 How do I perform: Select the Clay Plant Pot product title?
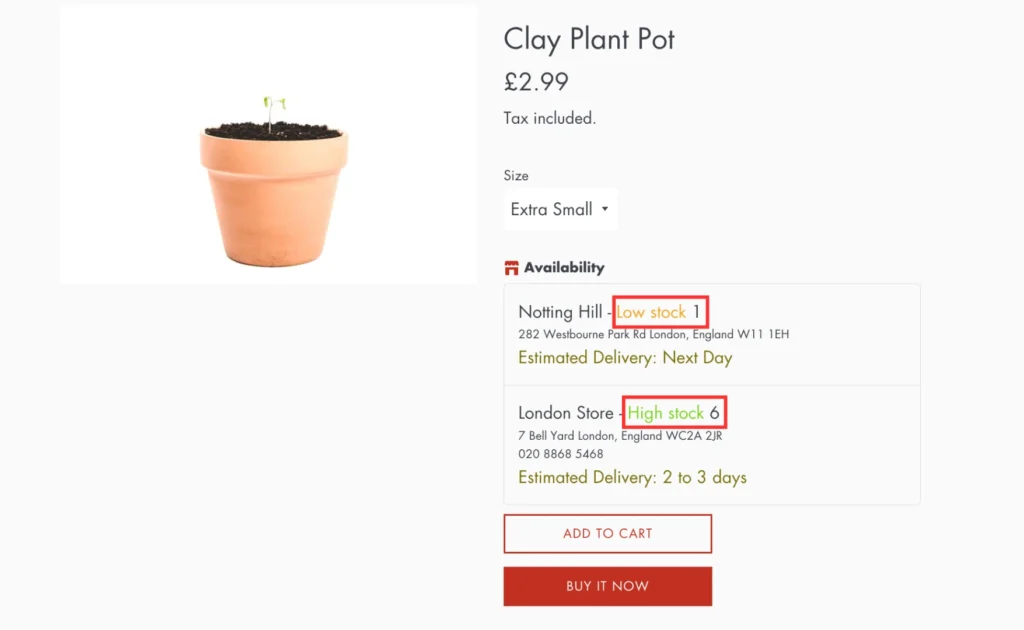tap(589, 39)
